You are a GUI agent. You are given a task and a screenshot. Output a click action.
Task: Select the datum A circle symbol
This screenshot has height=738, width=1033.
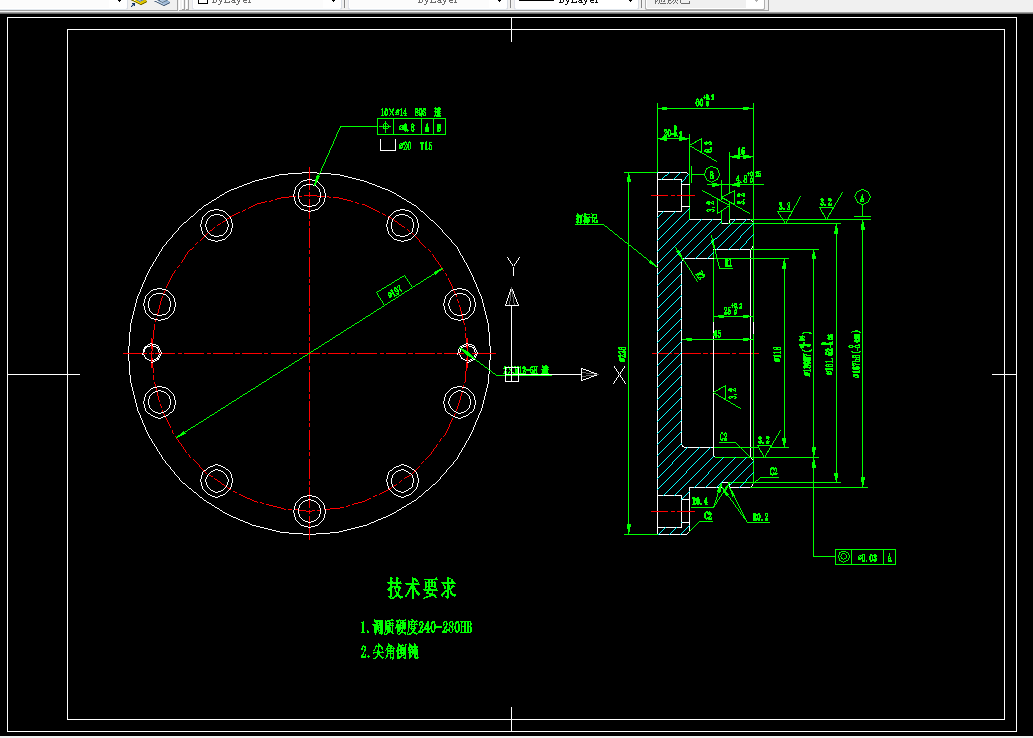(x=863, y=196)
